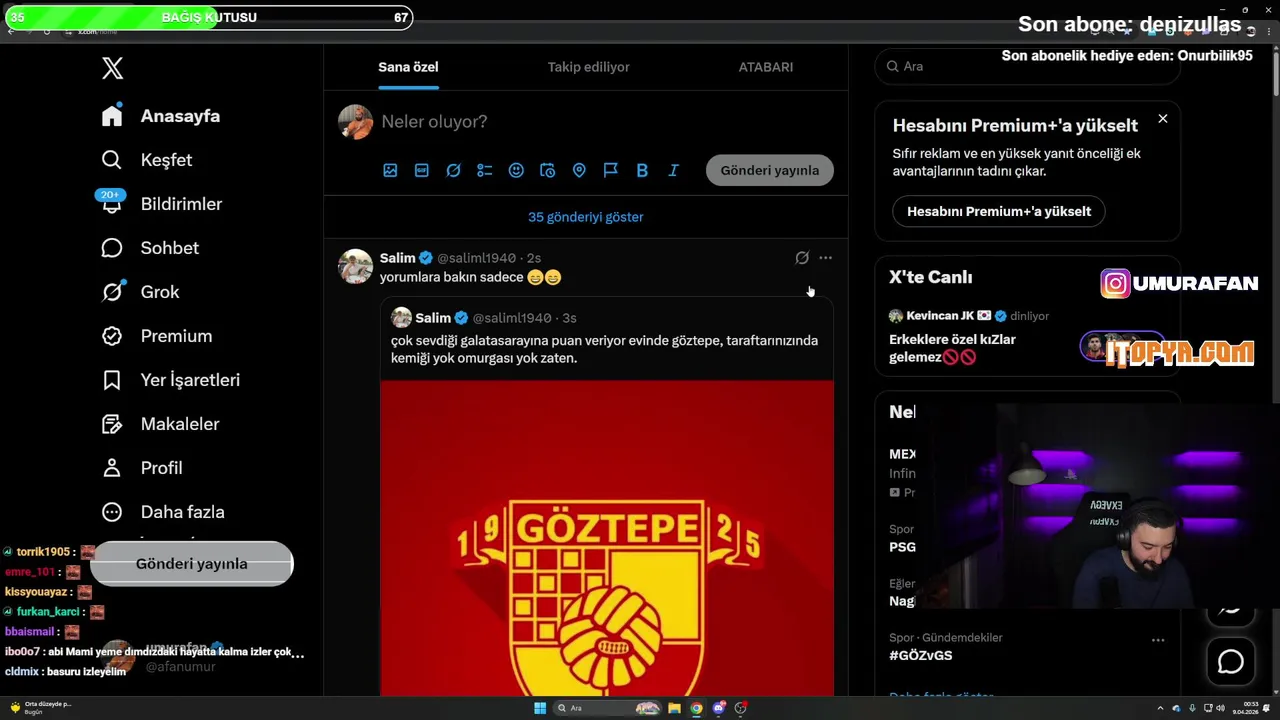Click the composer Gönderi yayınla button

click(770, 170)
